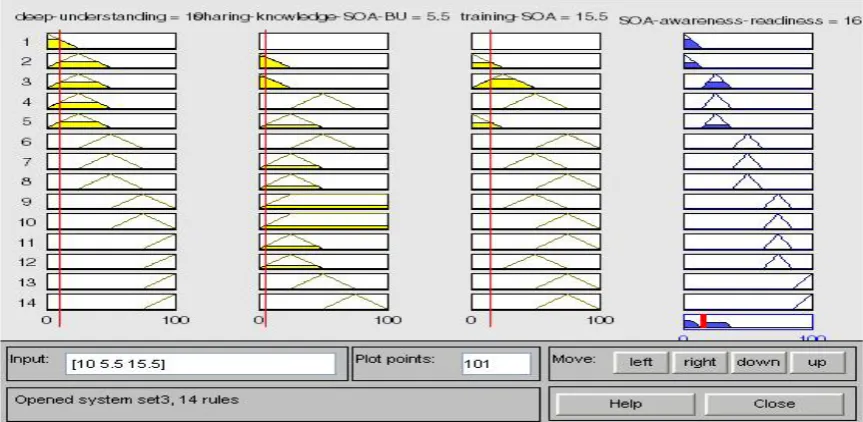Click the 'training-SOA = 15.5' column title
863x422 pixels.
point(534,17)
